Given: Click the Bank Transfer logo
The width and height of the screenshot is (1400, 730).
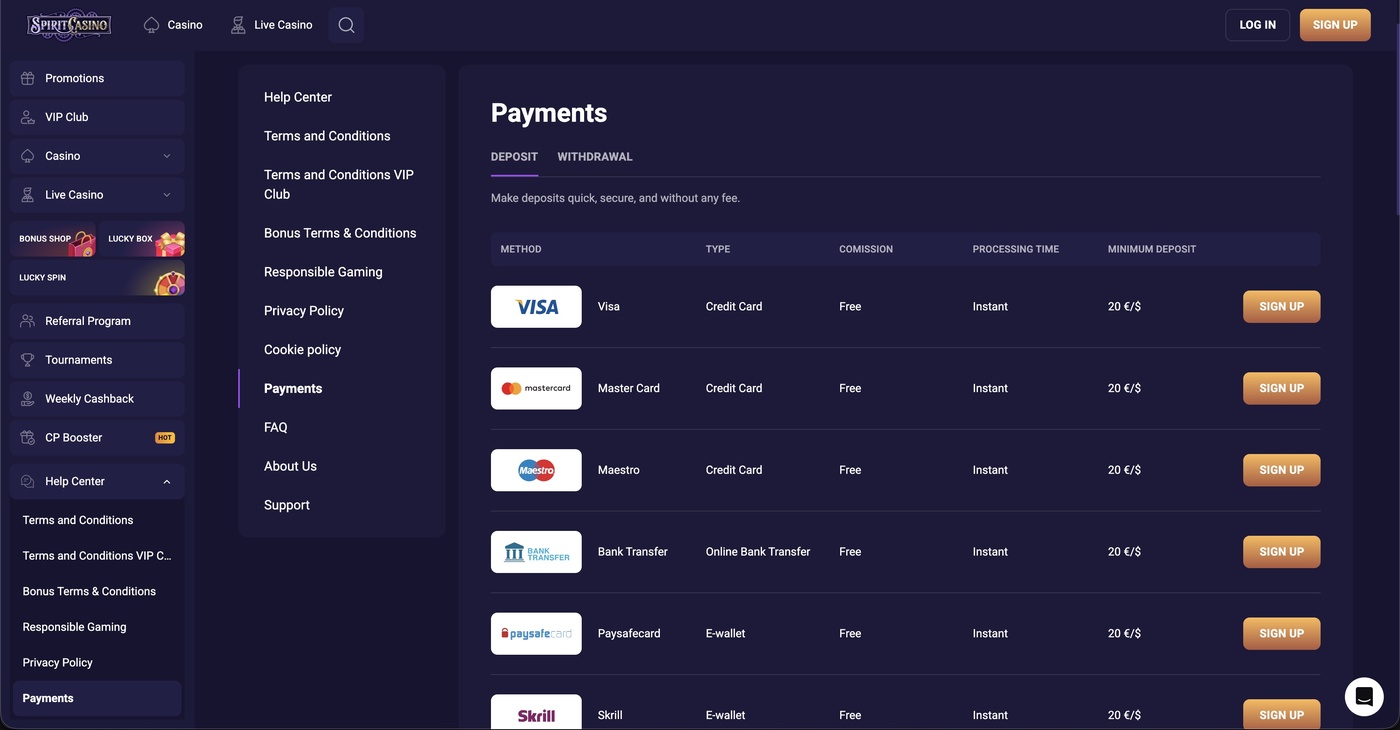Looking at the screenshot, I should coord(536,552).
